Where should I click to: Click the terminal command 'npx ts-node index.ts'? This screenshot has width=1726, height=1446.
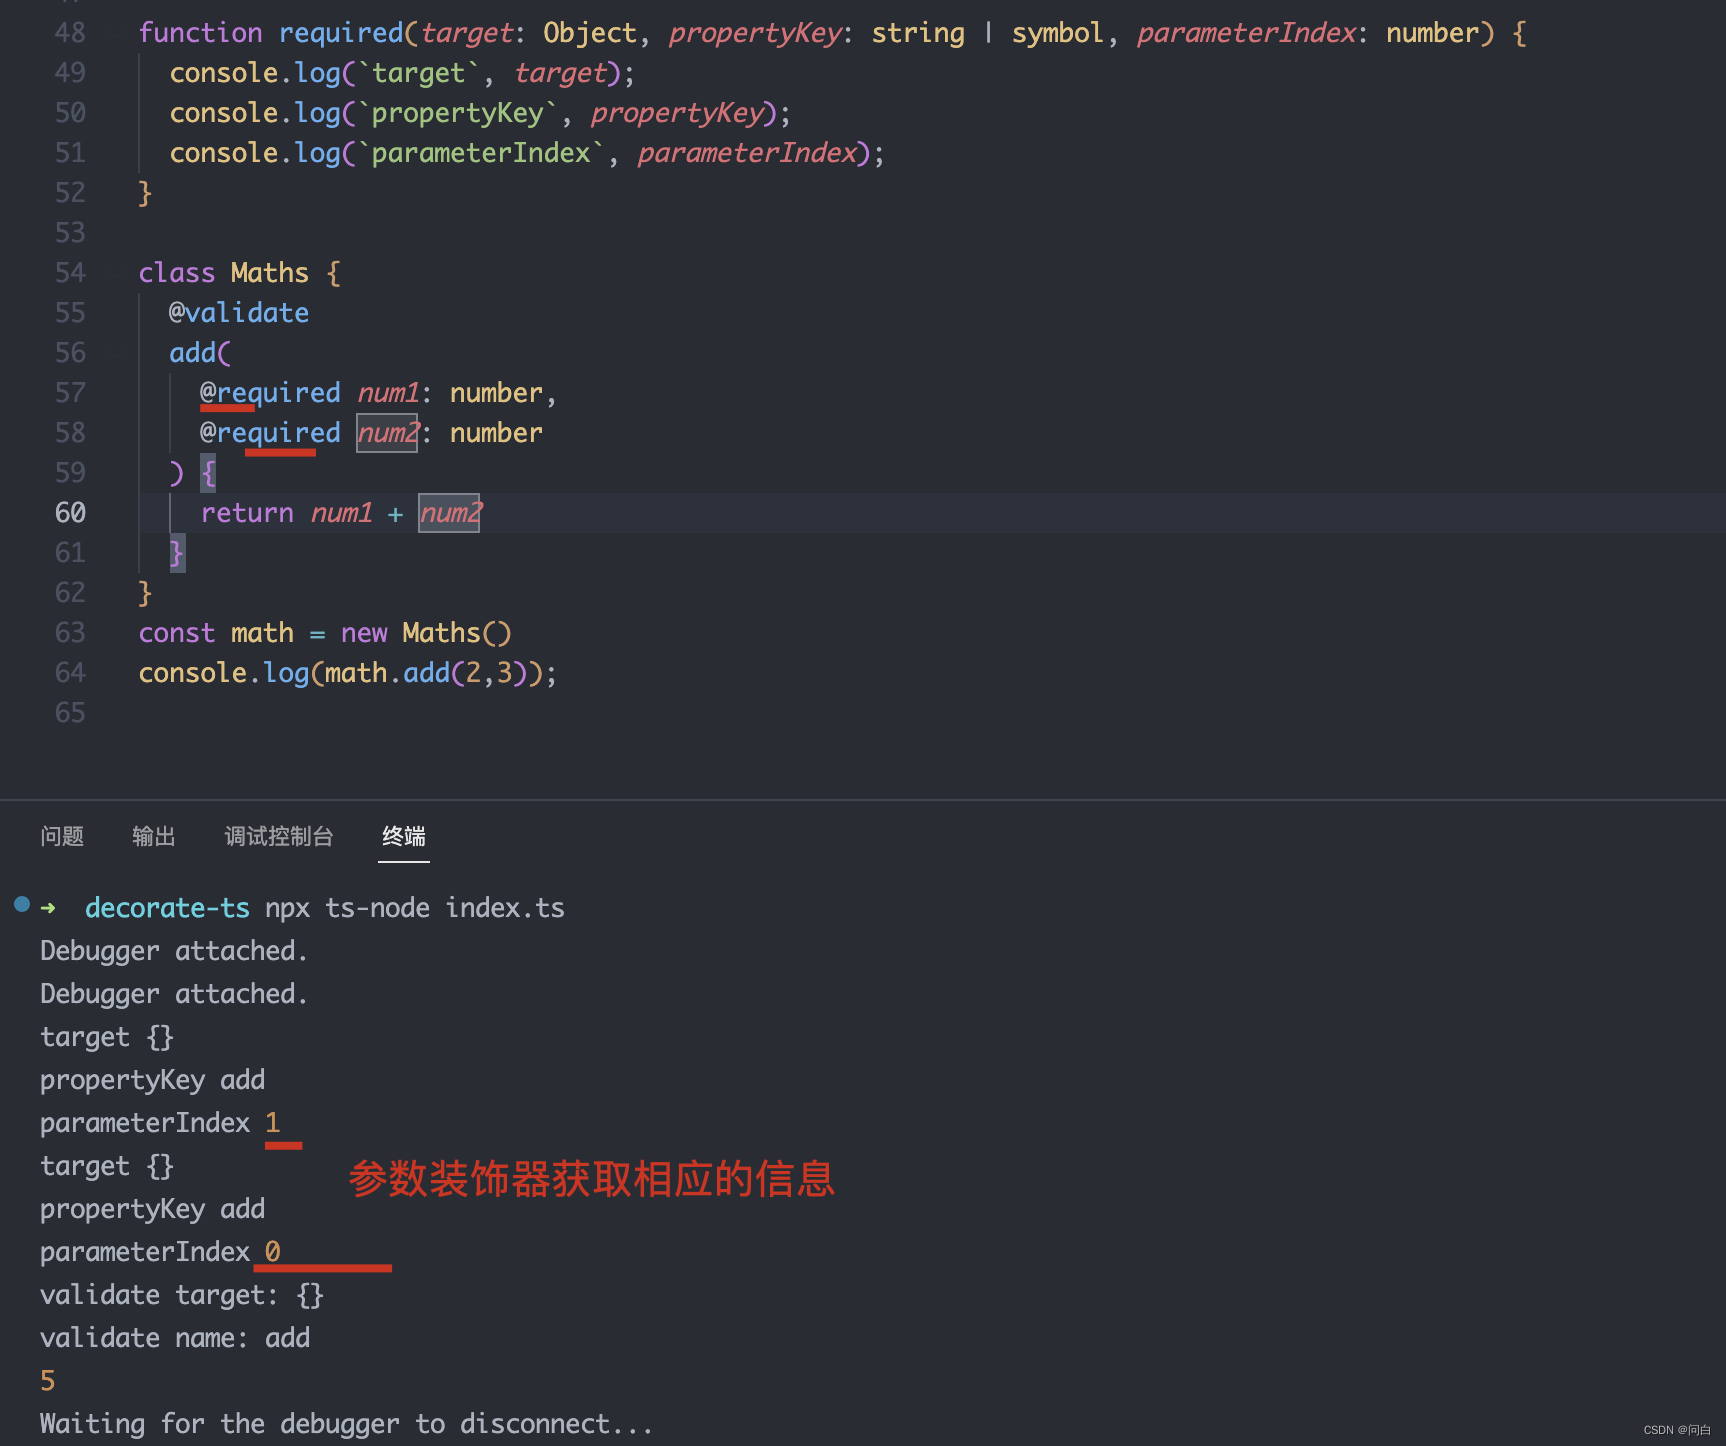coord(415,908)
